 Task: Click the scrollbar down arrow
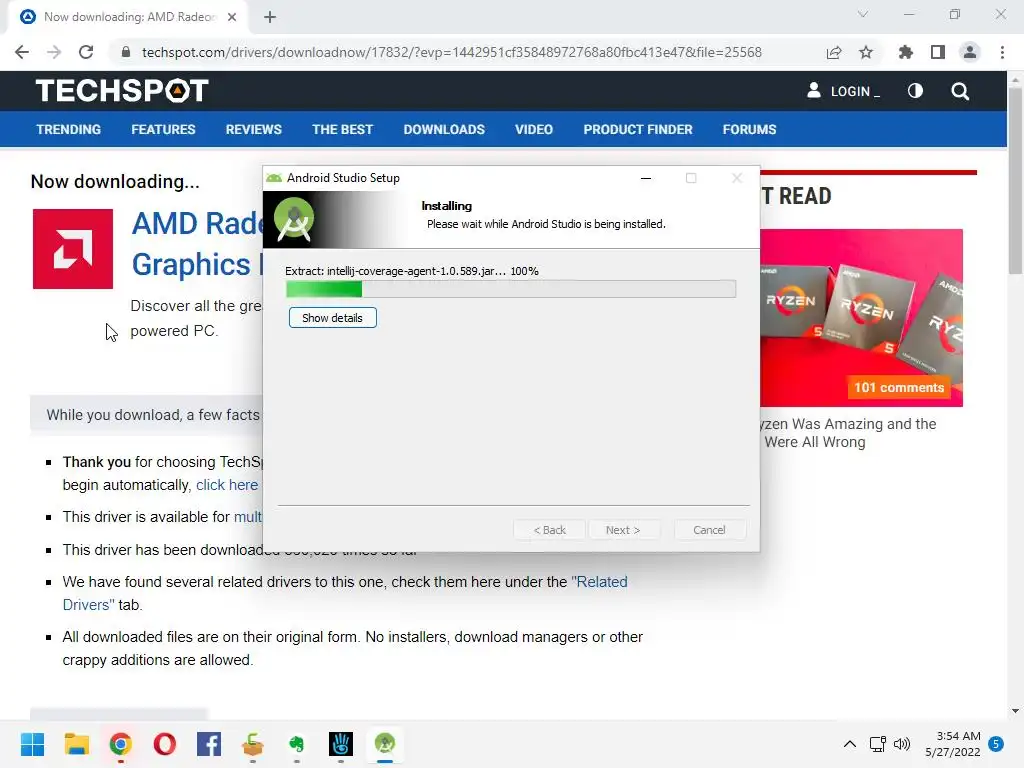(x=1015, y=711)
